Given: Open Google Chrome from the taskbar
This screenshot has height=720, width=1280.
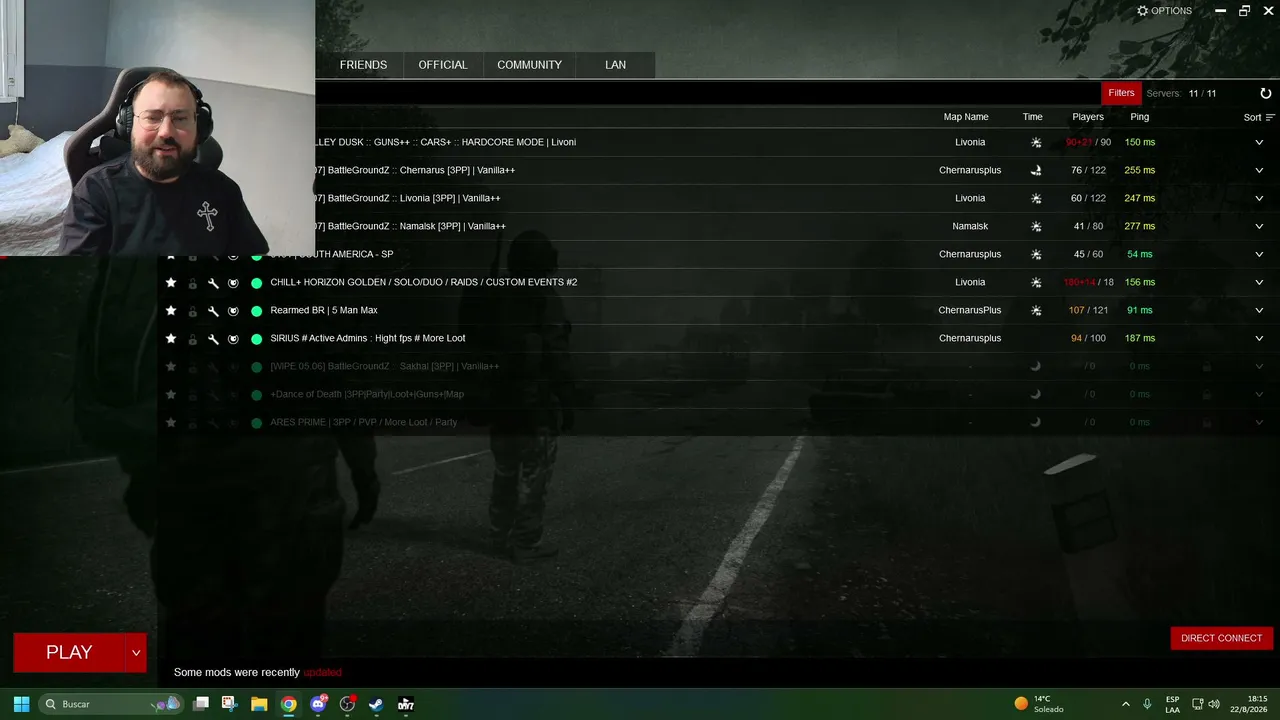Looking at the screenshot, I should (288, 704).
